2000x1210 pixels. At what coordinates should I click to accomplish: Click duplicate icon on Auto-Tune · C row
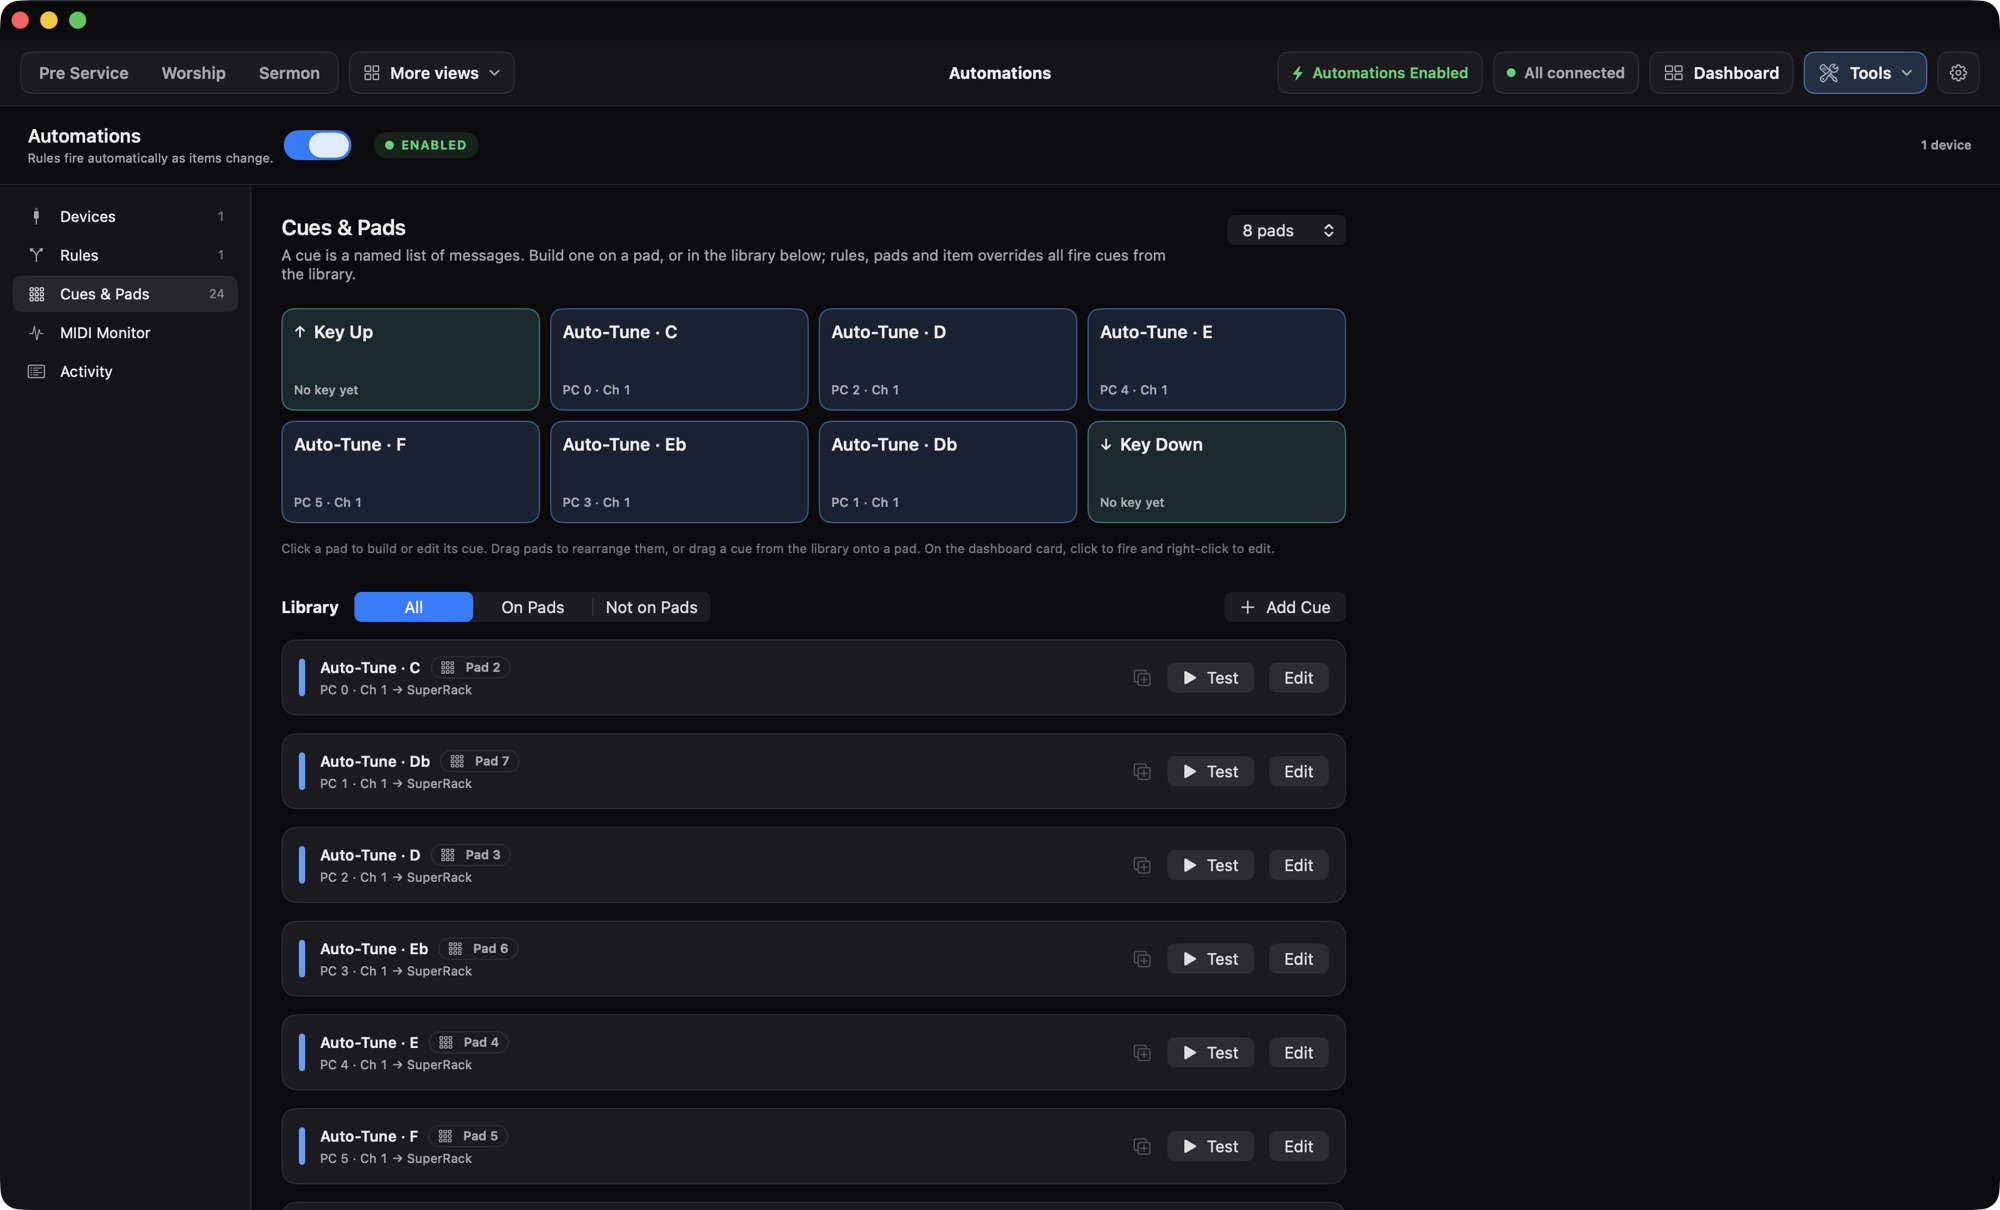point(1142,678)
